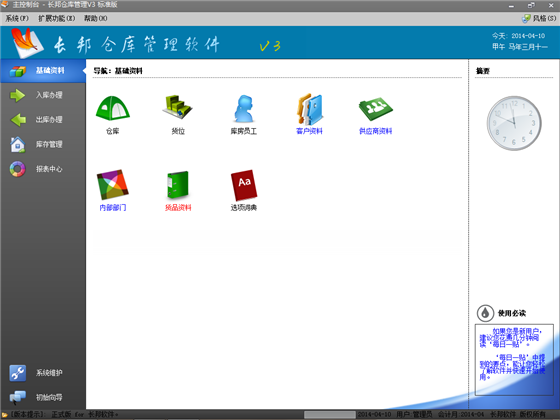The image size is (560, 420).
Task: Click the 初始向导 wizard icon
Action: (18, 397)
